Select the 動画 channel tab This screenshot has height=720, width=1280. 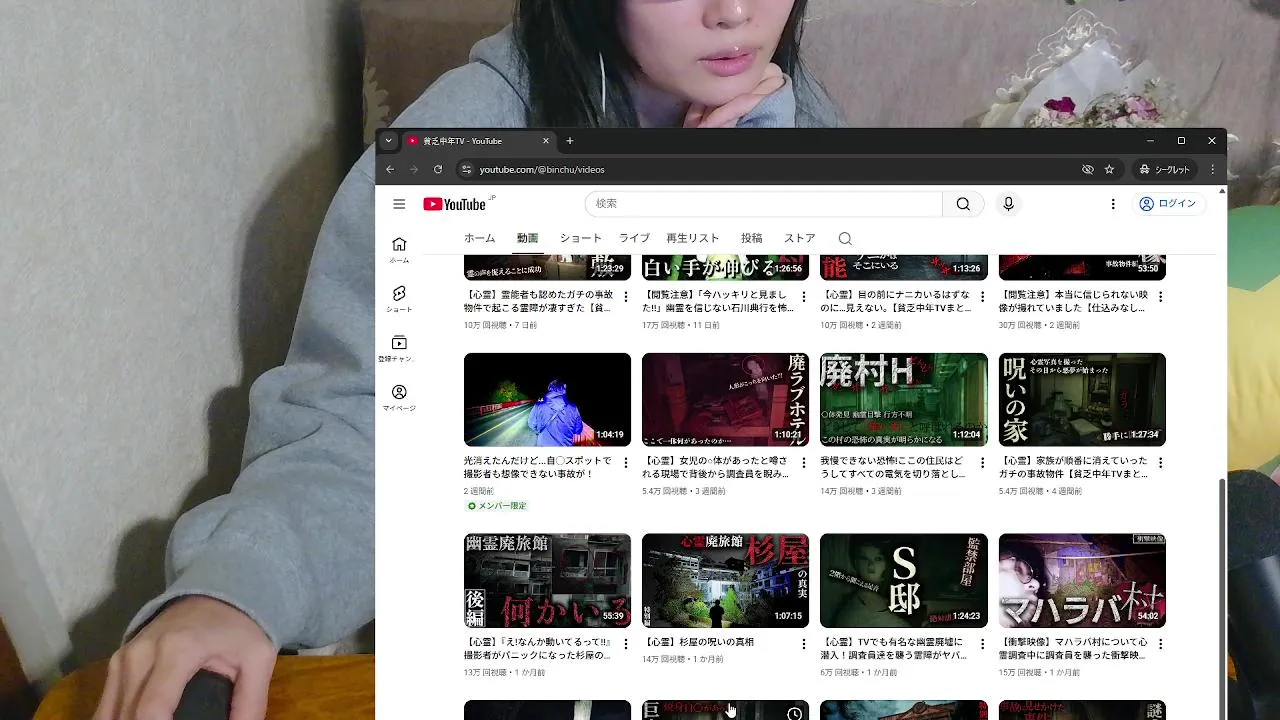pyautogui.click(x=527, y=238)
